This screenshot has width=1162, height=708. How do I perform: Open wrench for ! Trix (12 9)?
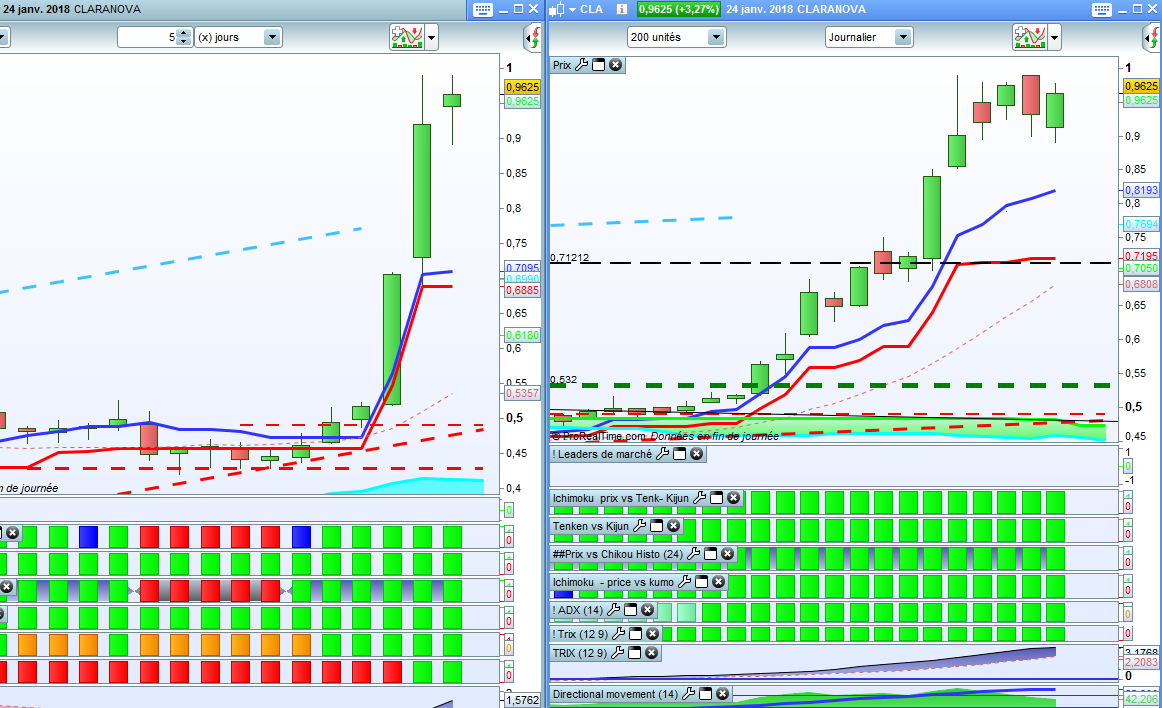pos(618,634)
